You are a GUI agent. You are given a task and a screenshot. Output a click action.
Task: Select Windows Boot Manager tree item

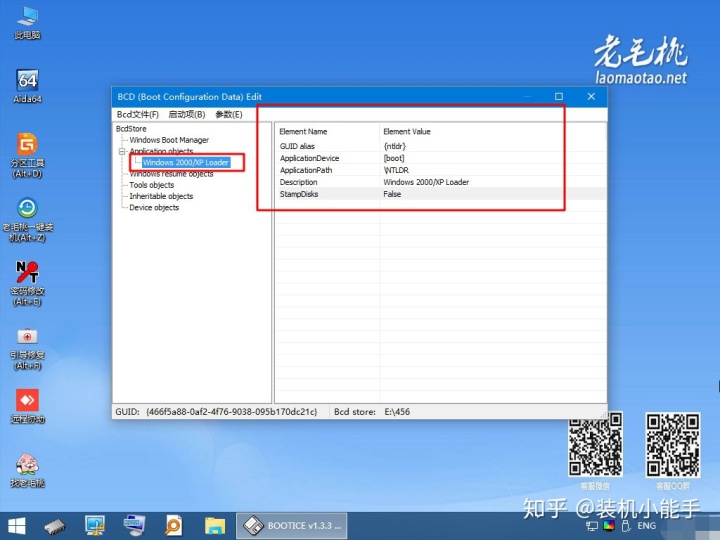tap(169, 140)
